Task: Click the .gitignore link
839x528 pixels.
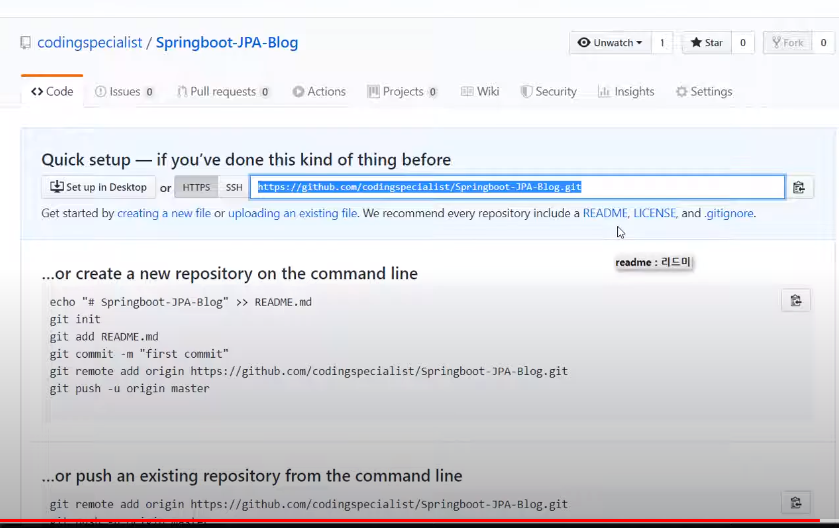Action: (729, 213)
